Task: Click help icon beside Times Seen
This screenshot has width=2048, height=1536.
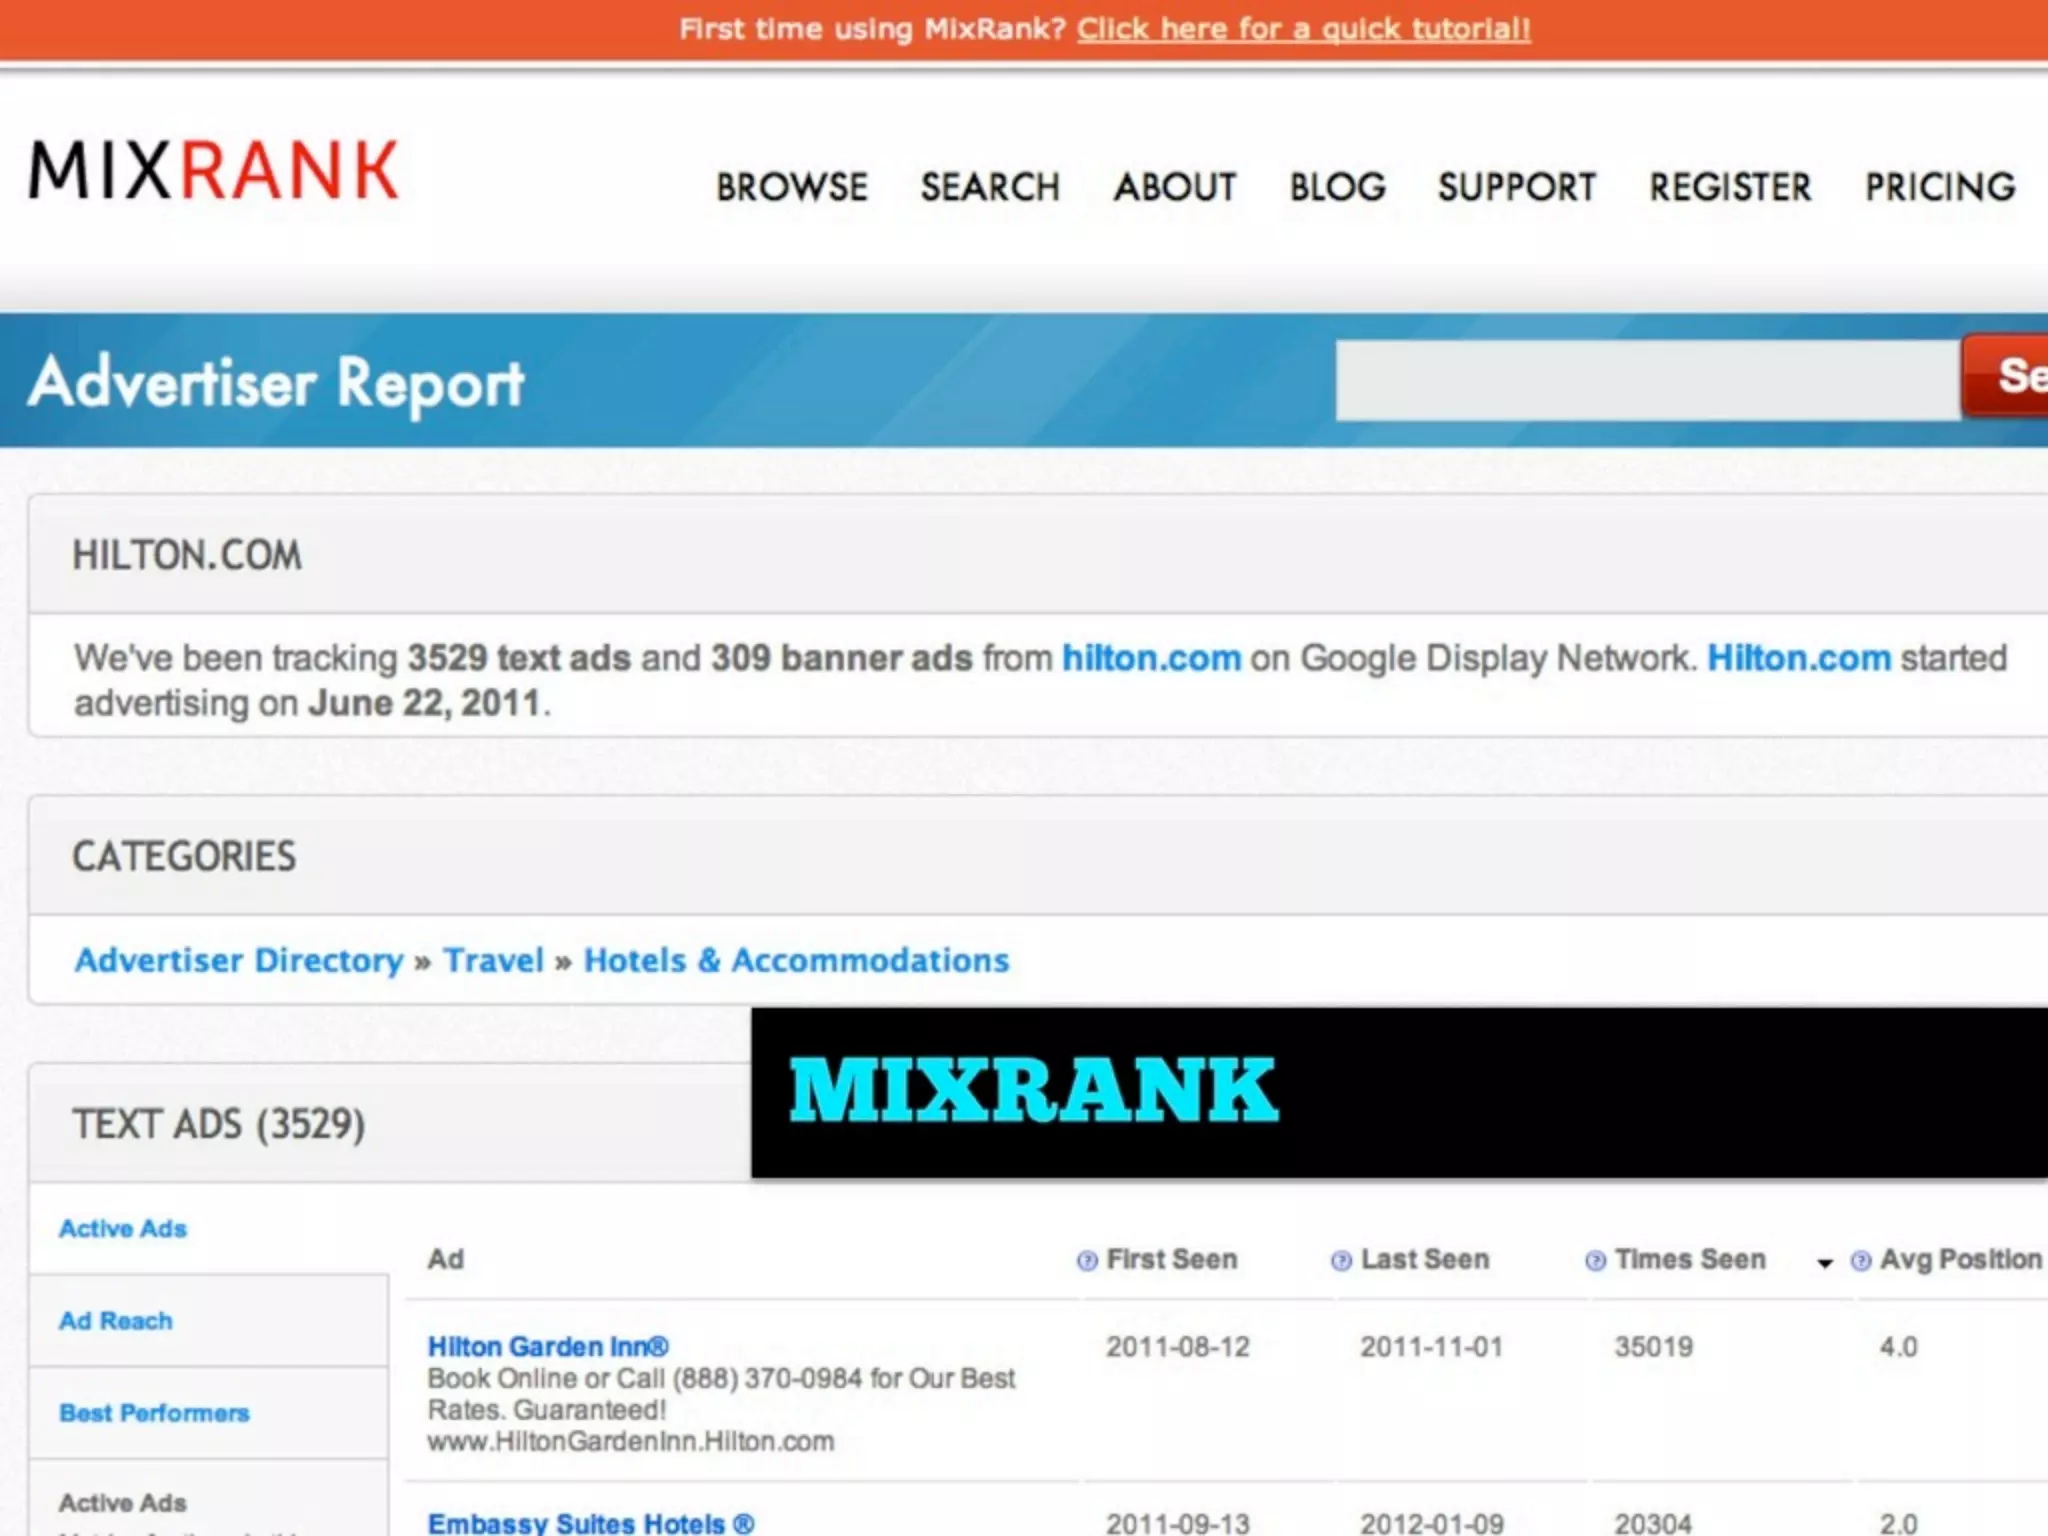Action: [x=1596, y=1261]
